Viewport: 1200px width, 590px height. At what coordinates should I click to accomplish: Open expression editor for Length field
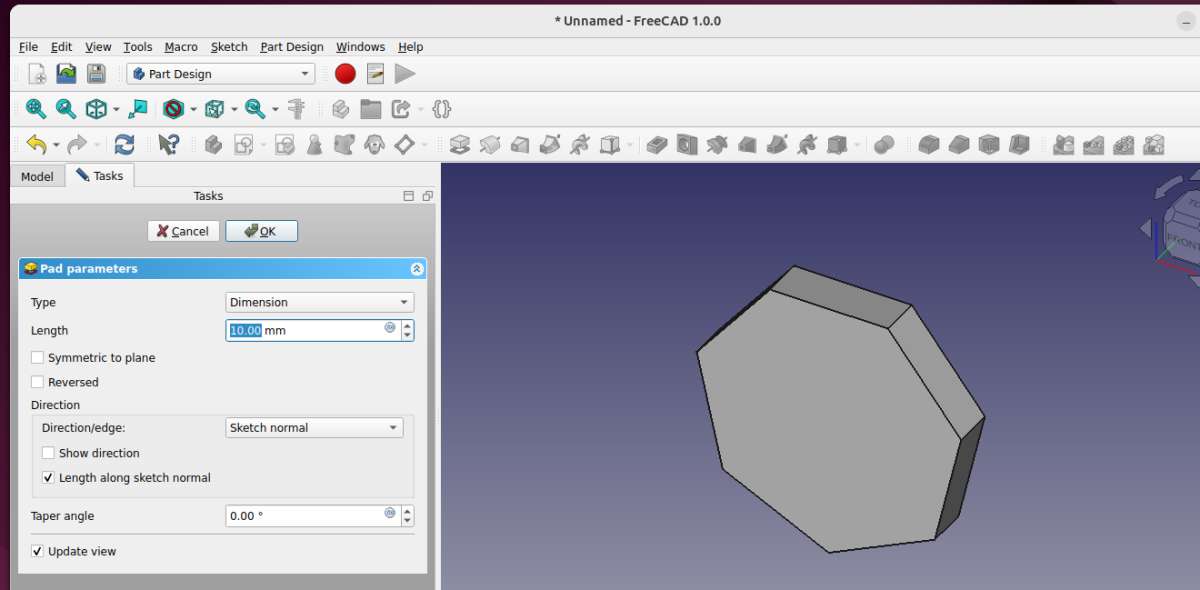point(390,328)
